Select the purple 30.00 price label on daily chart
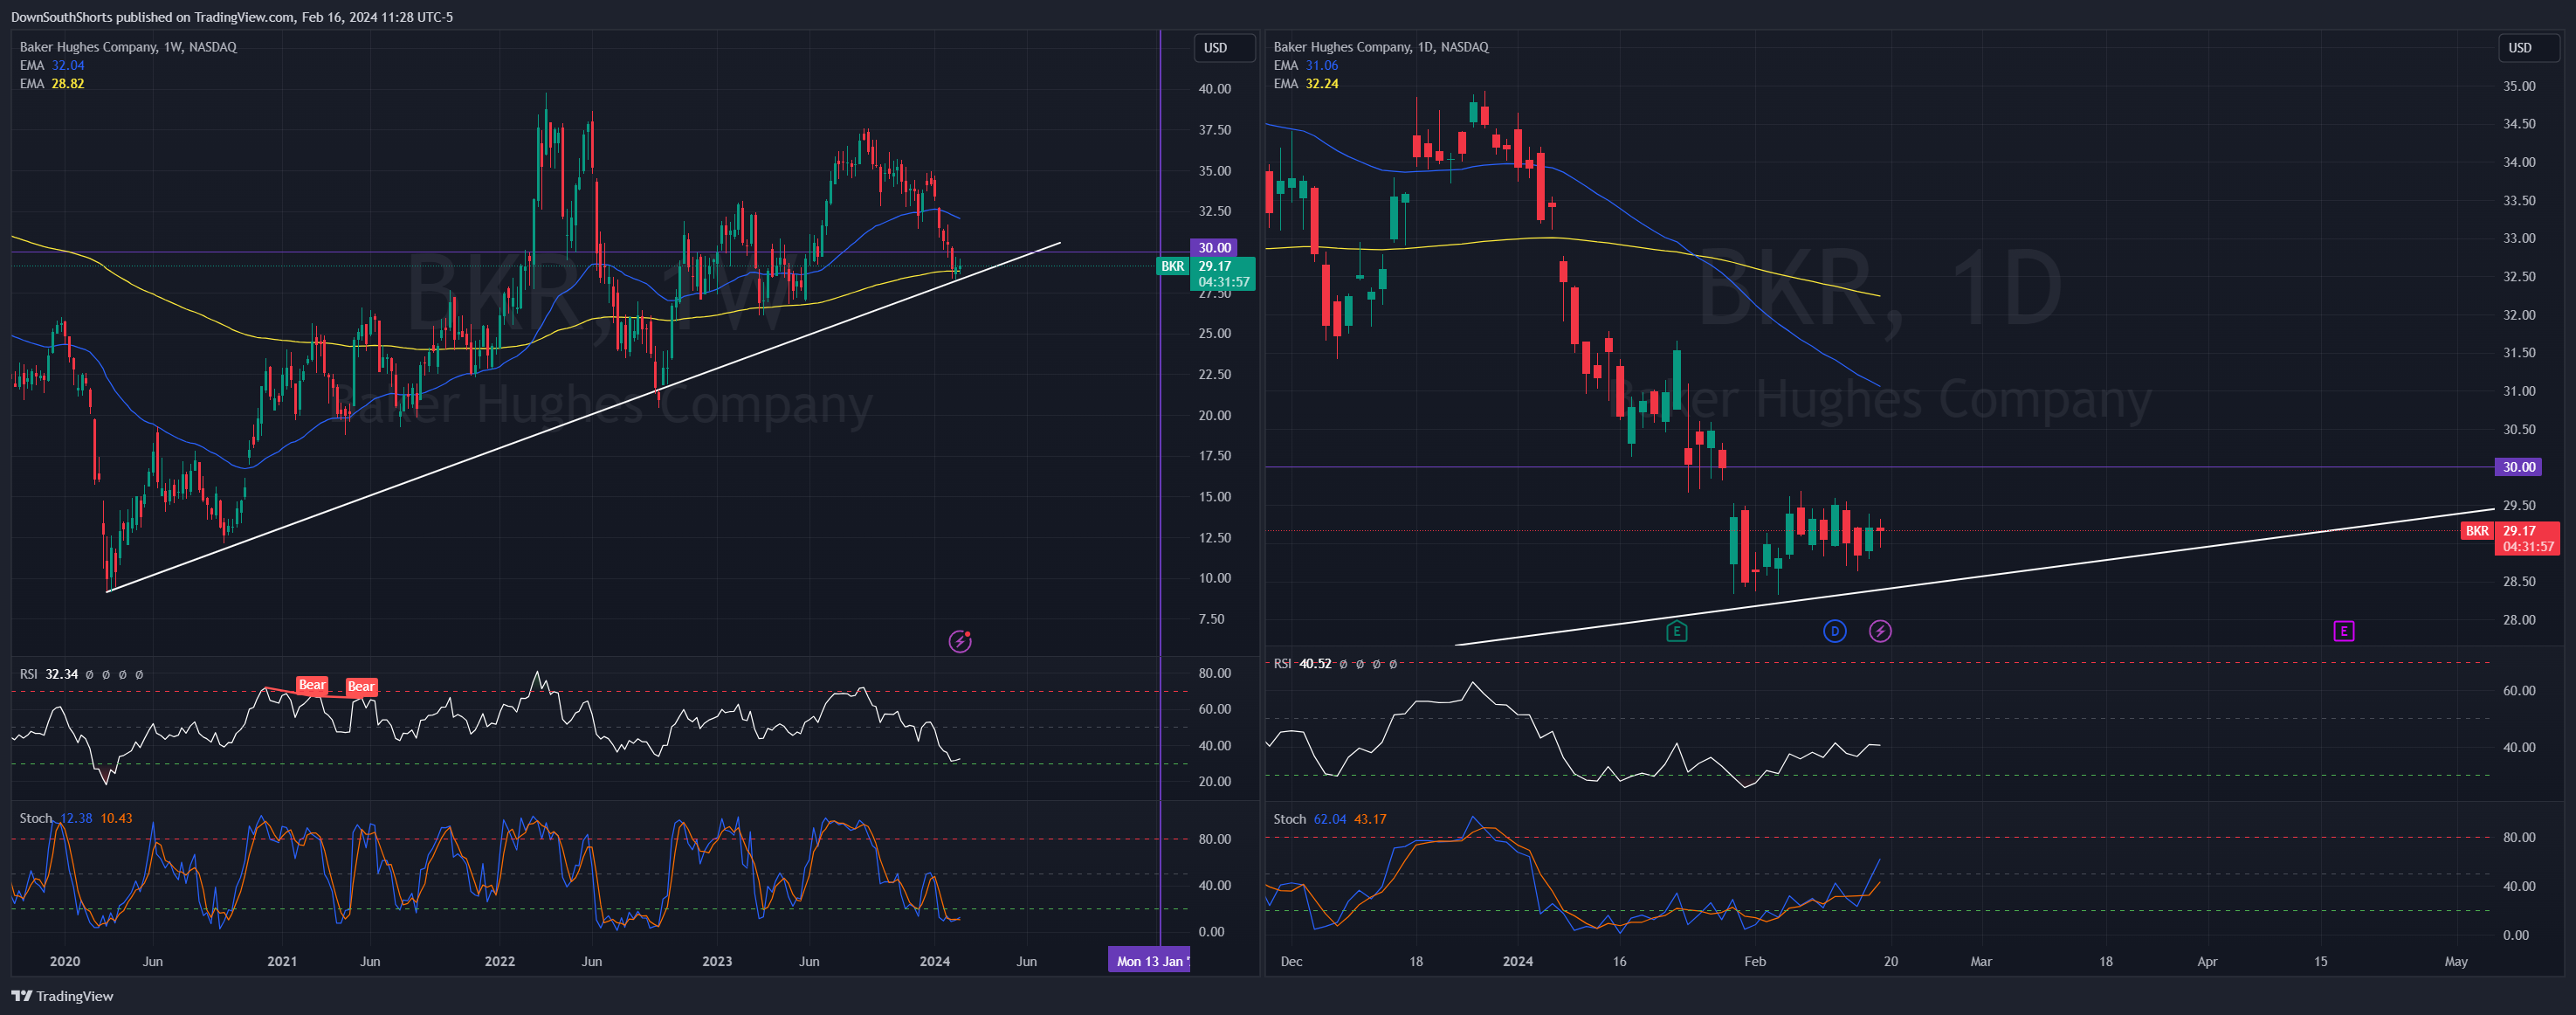2576x1015 pixels. (2518, 467)
